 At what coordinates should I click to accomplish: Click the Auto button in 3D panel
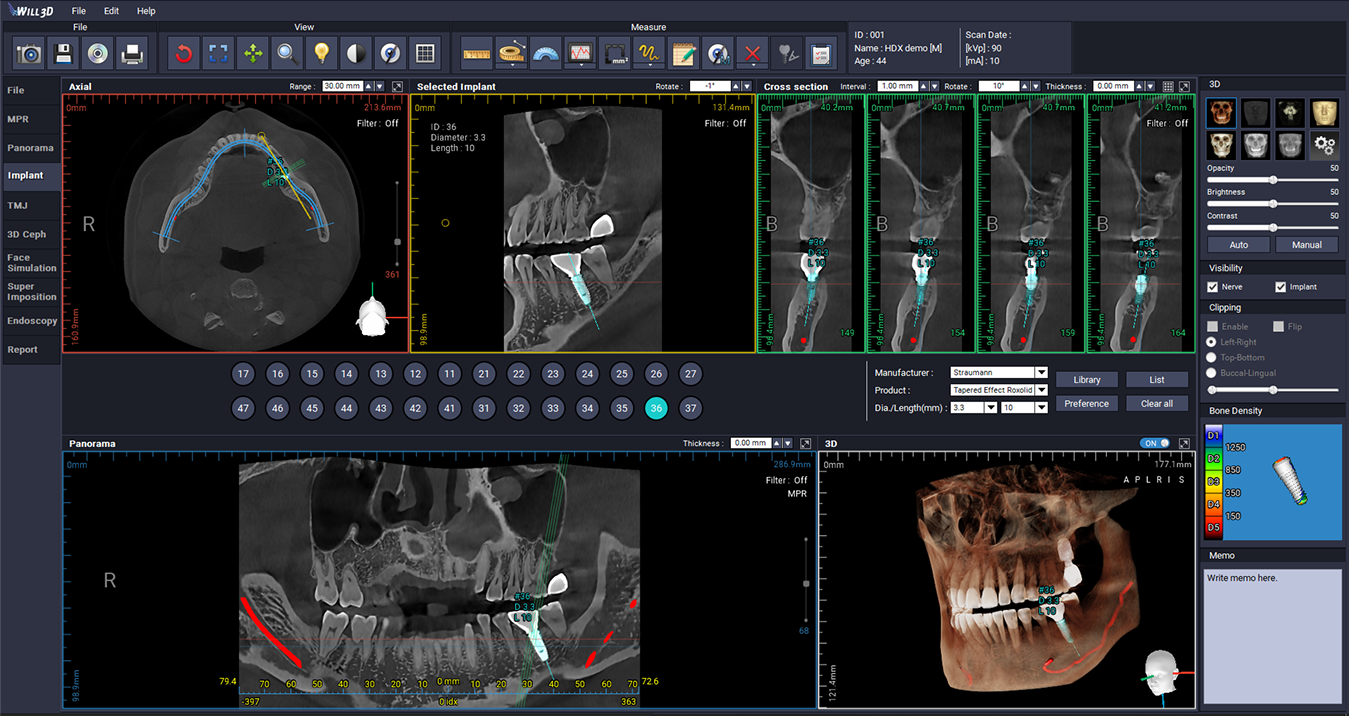[x=1238, y=245]
